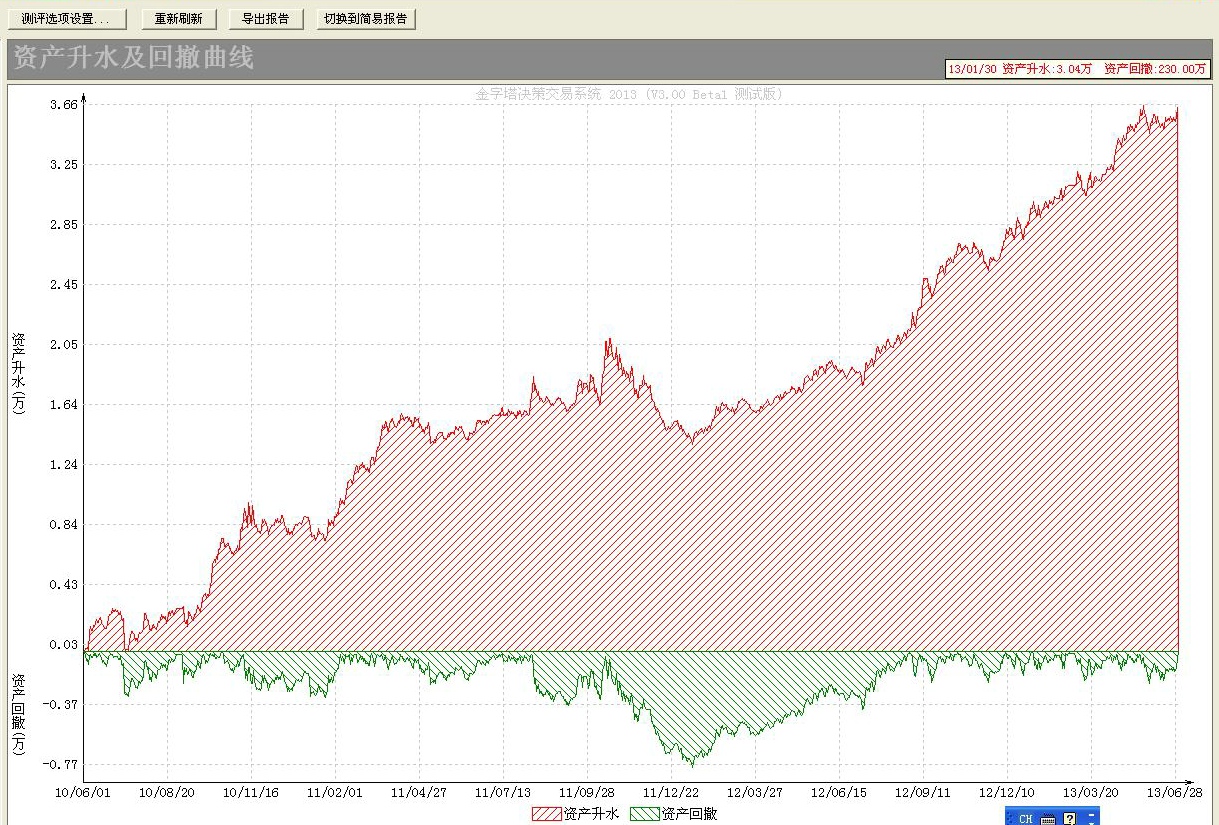Minimize the language bar with dash icon

[x=1091, y=814]
